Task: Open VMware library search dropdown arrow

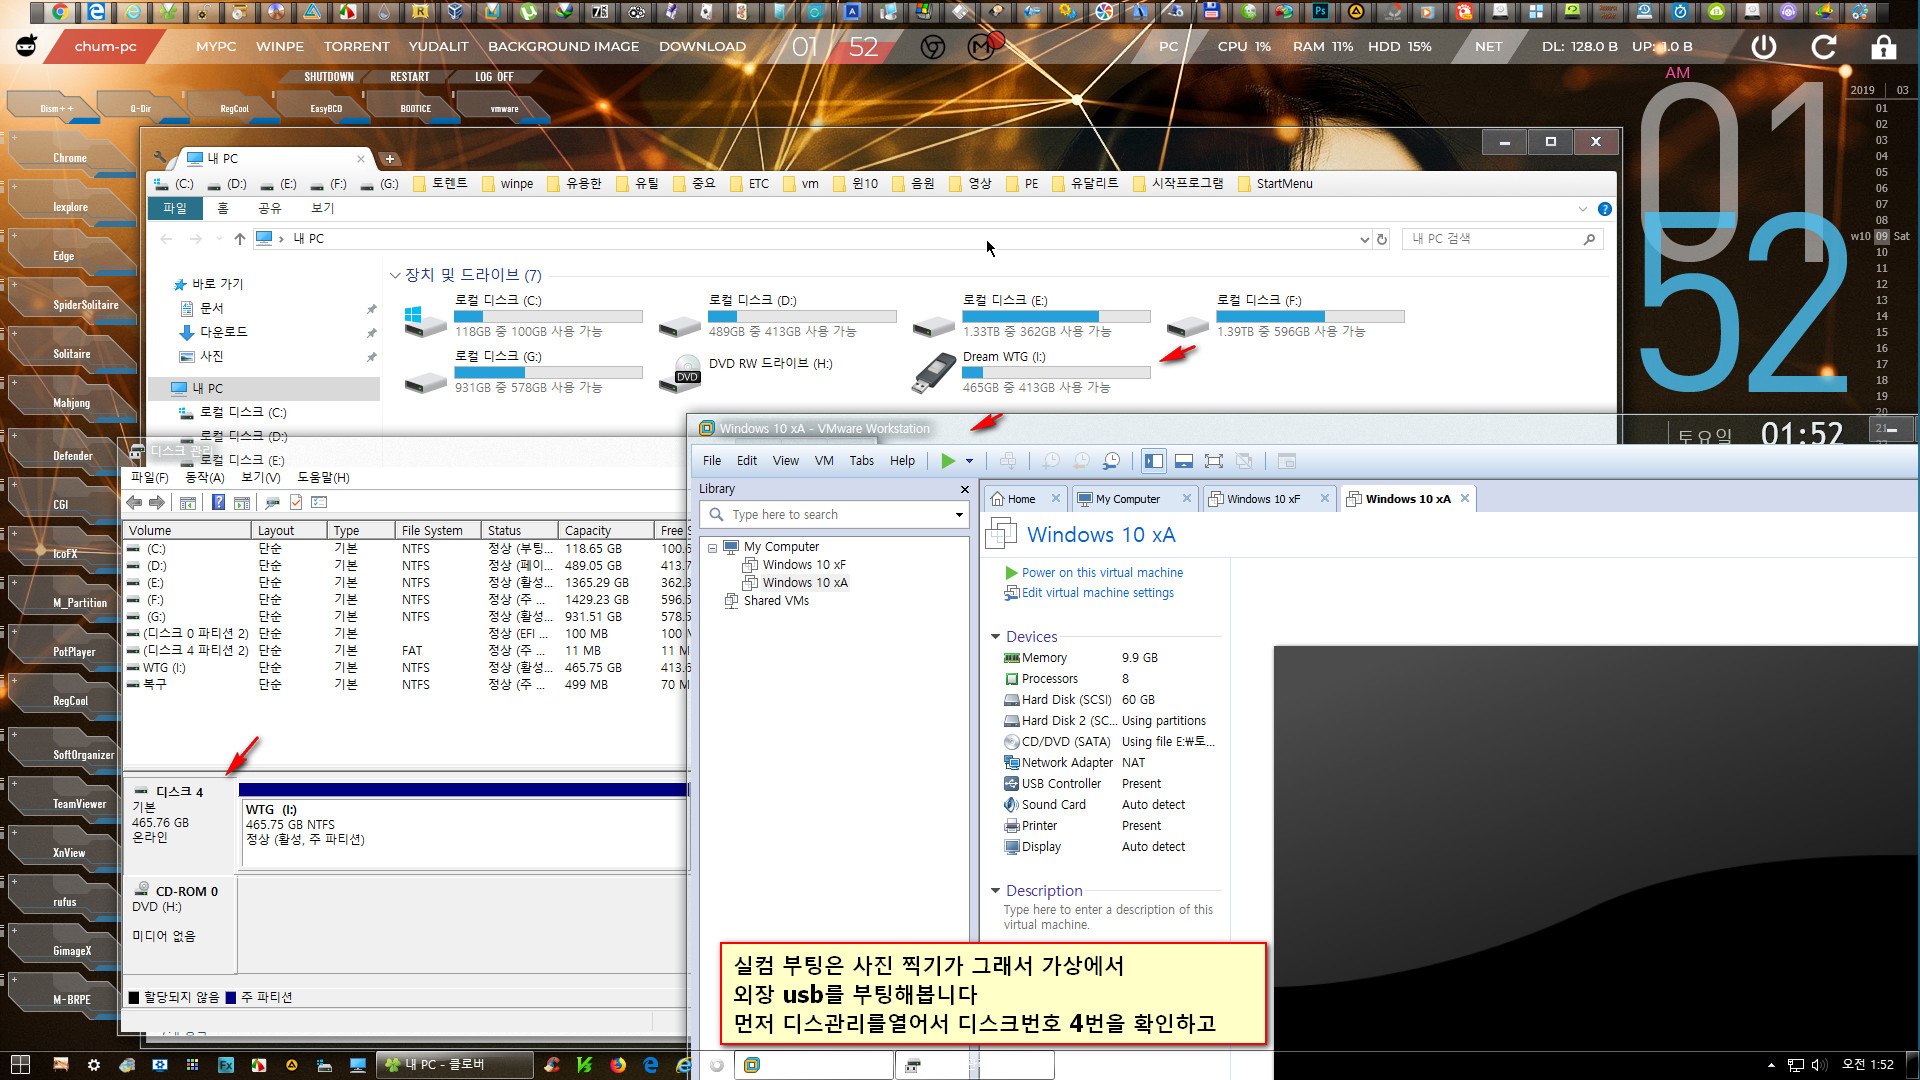Action: (959, 515)
